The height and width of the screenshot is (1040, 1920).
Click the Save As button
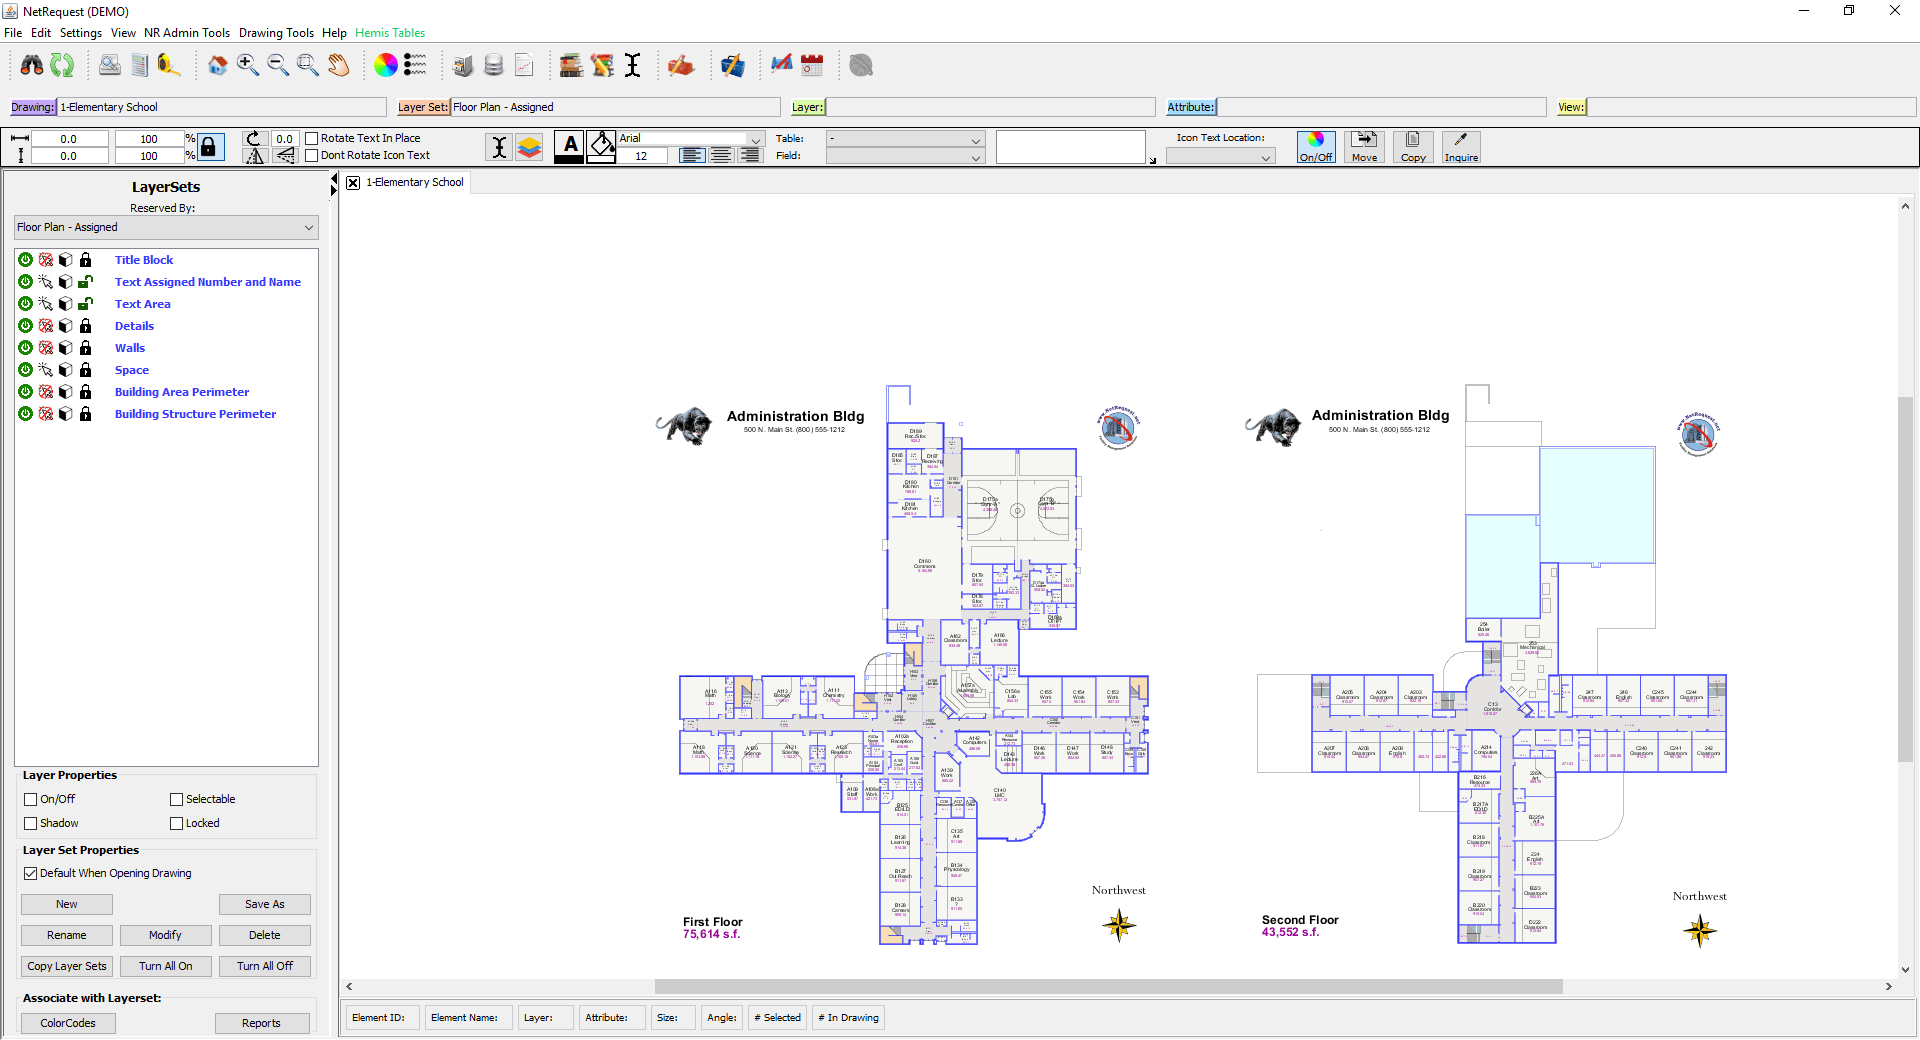pos(265,905)
